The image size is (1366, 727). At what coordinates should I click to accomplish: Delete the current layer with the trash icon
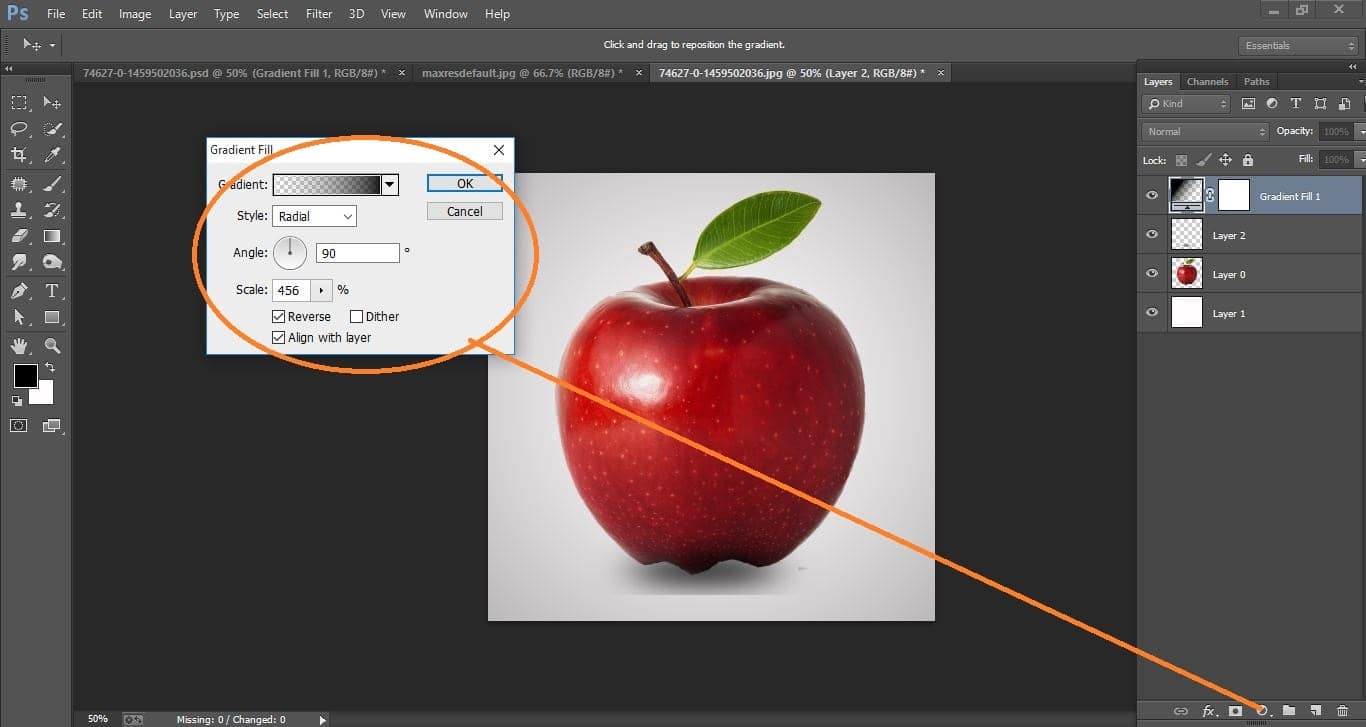tap(1342, 711)
